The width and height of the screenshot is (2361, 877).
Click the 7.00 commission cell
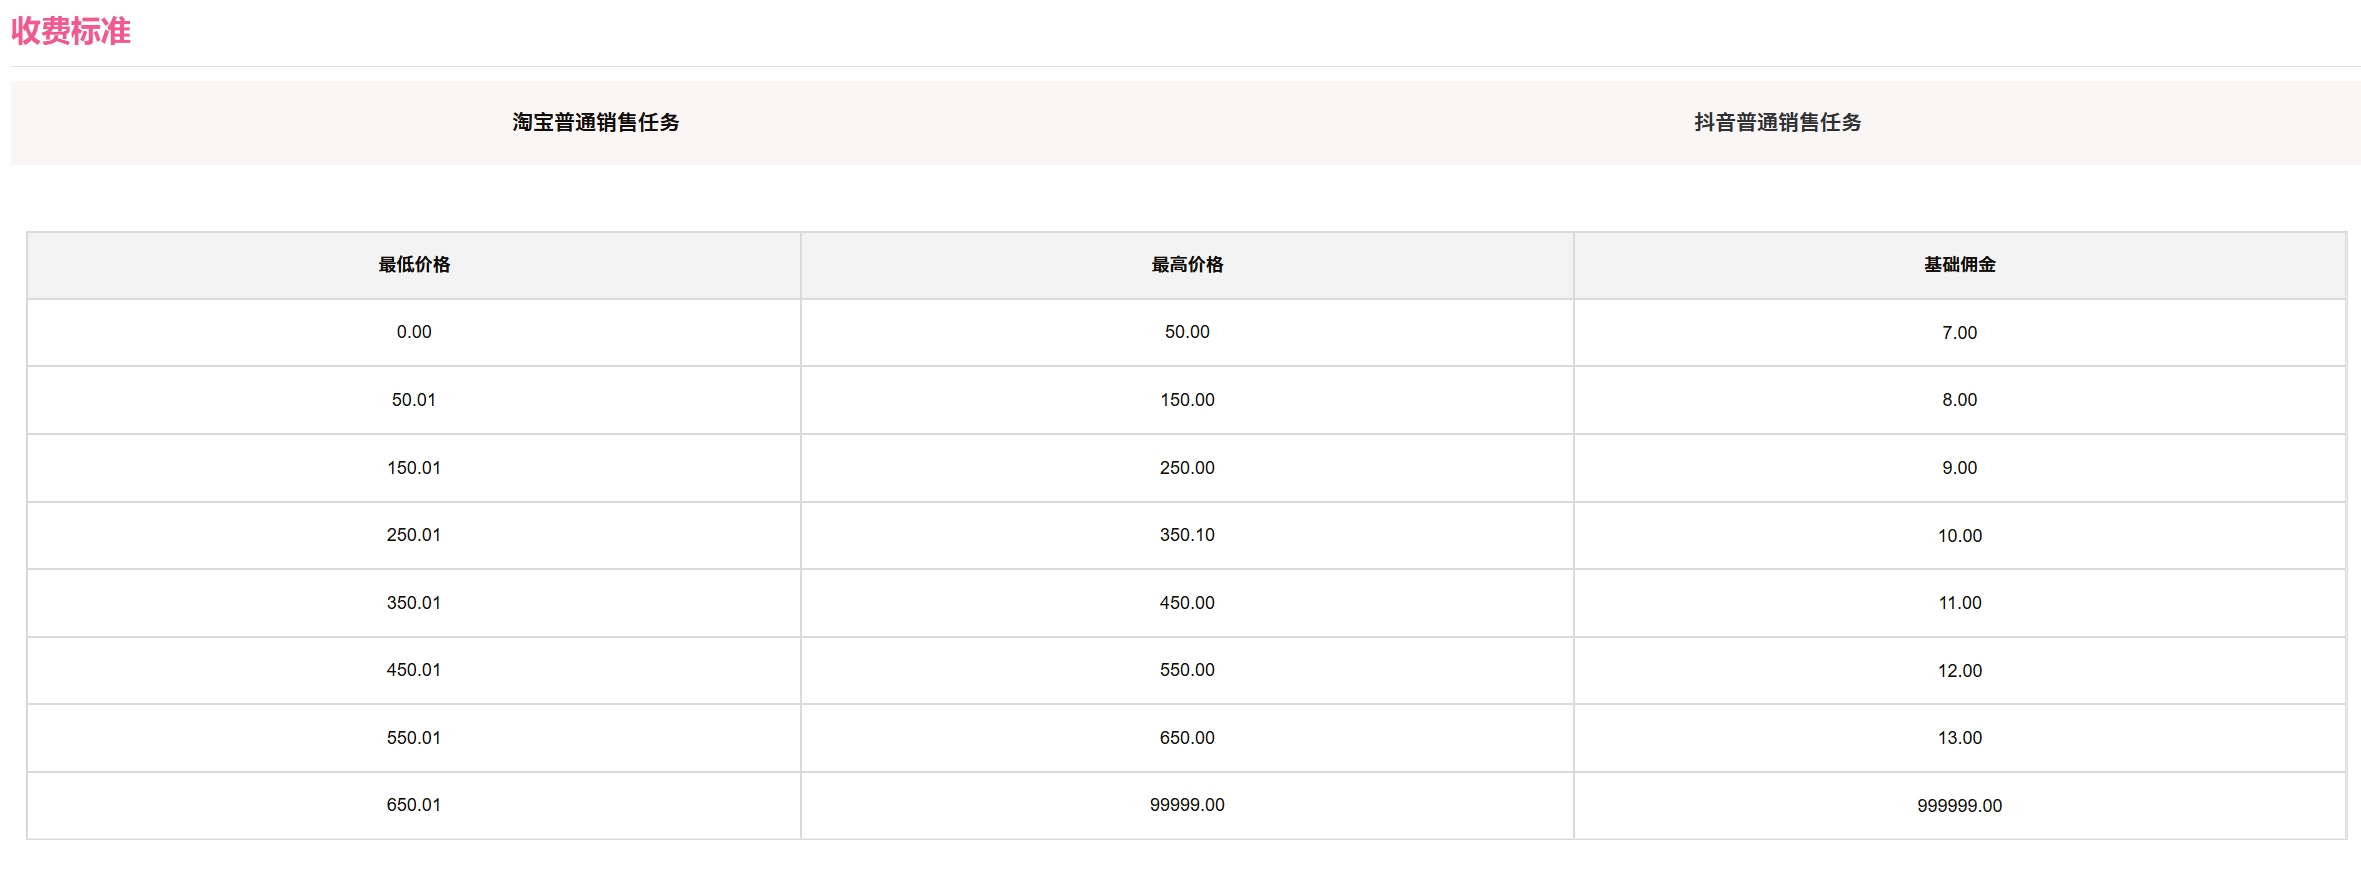[x=1959, y=333]
